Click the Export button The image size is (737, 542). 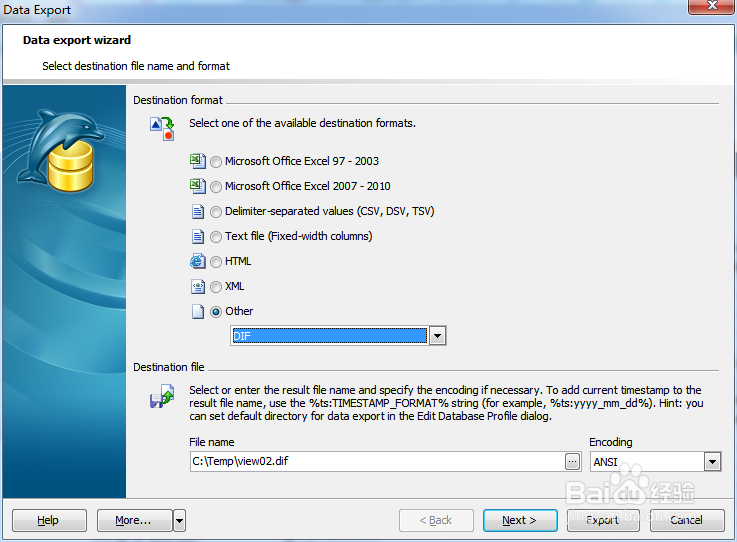603,520
